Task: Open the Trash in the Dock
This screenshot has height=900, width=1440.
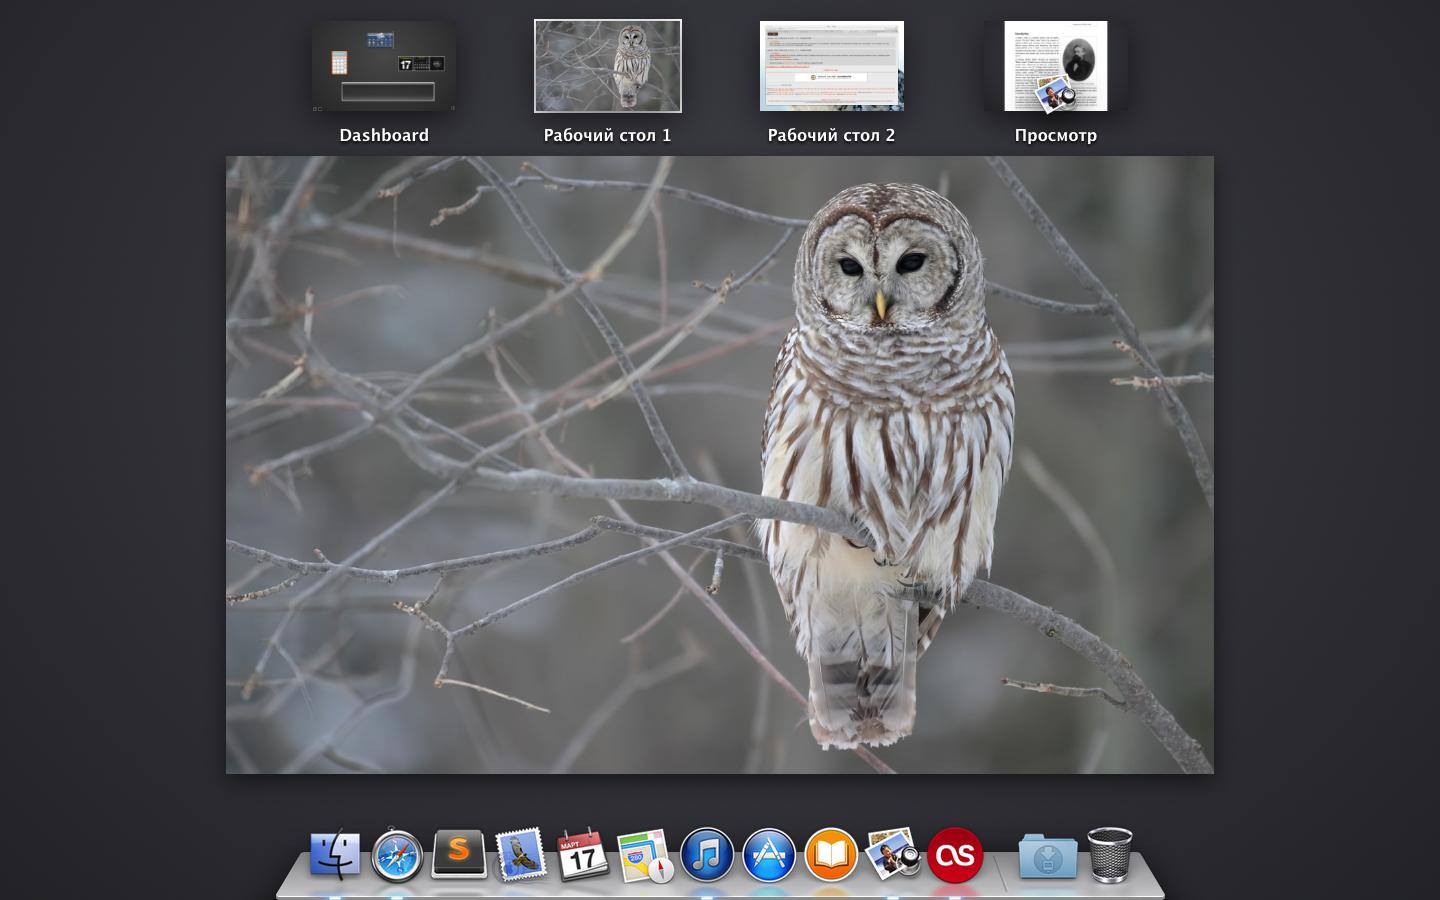Action: point(1109,855)
